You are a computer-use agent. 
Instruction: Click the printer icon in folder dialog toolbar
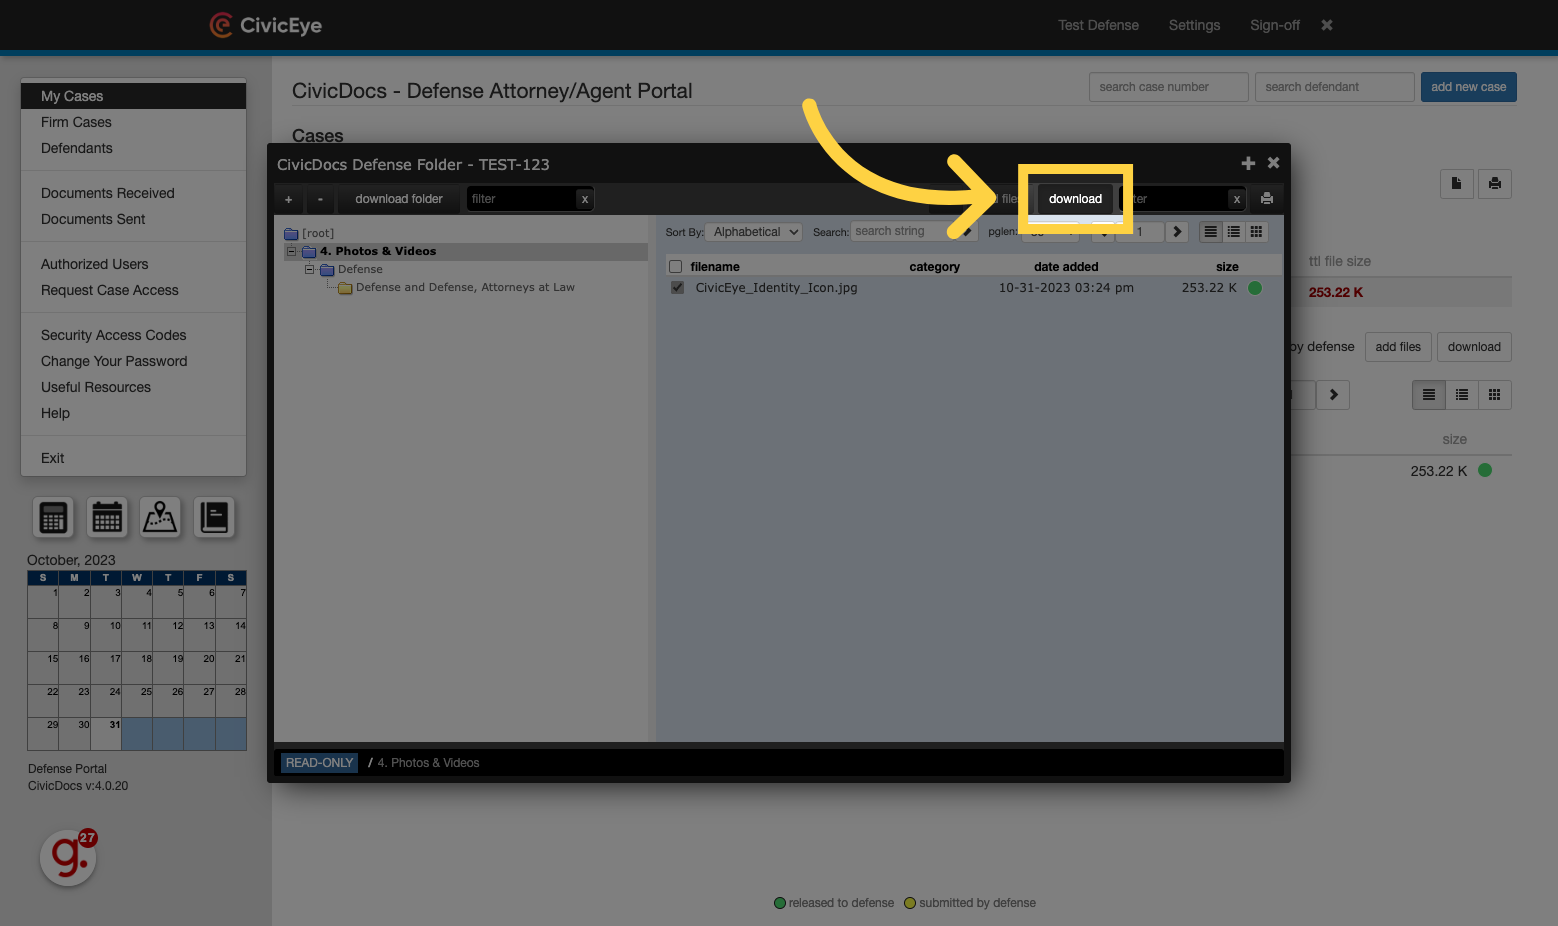[1267, 198]
